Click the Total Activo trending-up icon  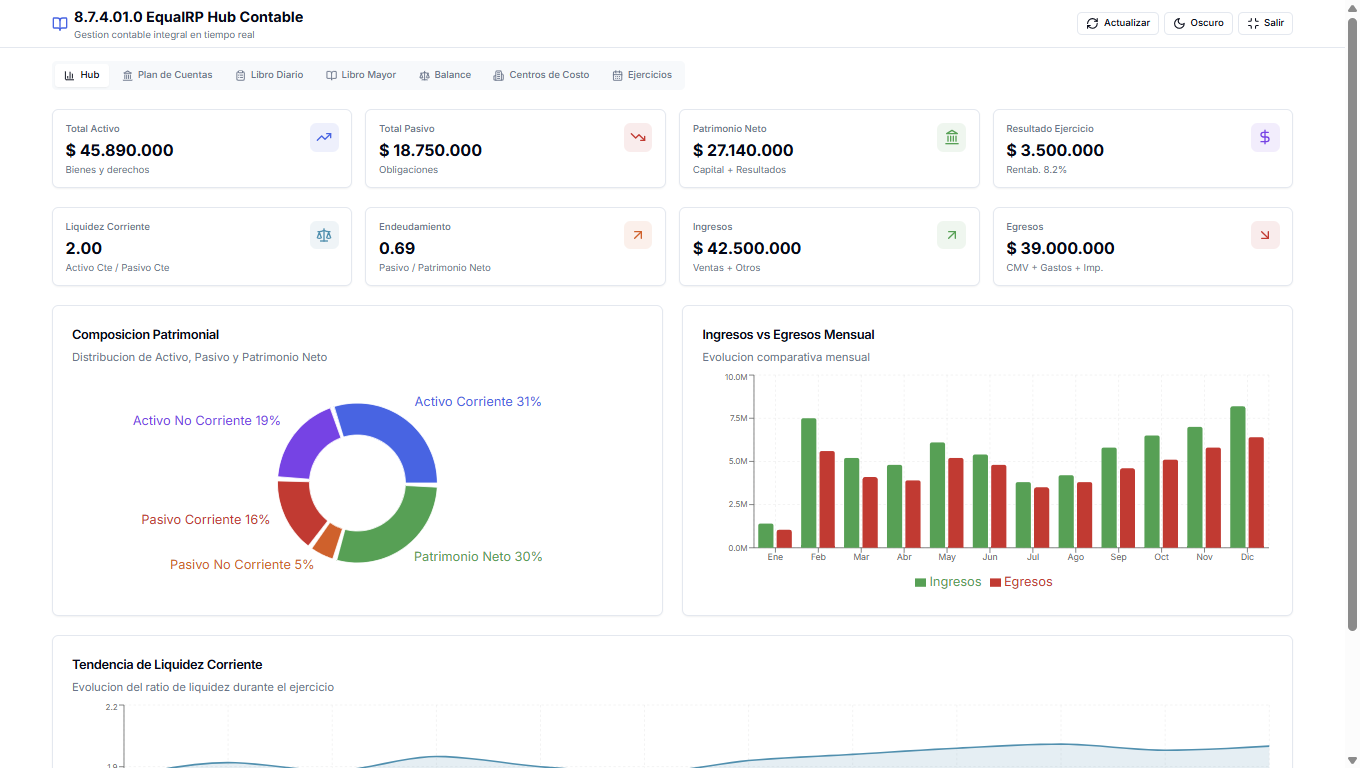324,138
